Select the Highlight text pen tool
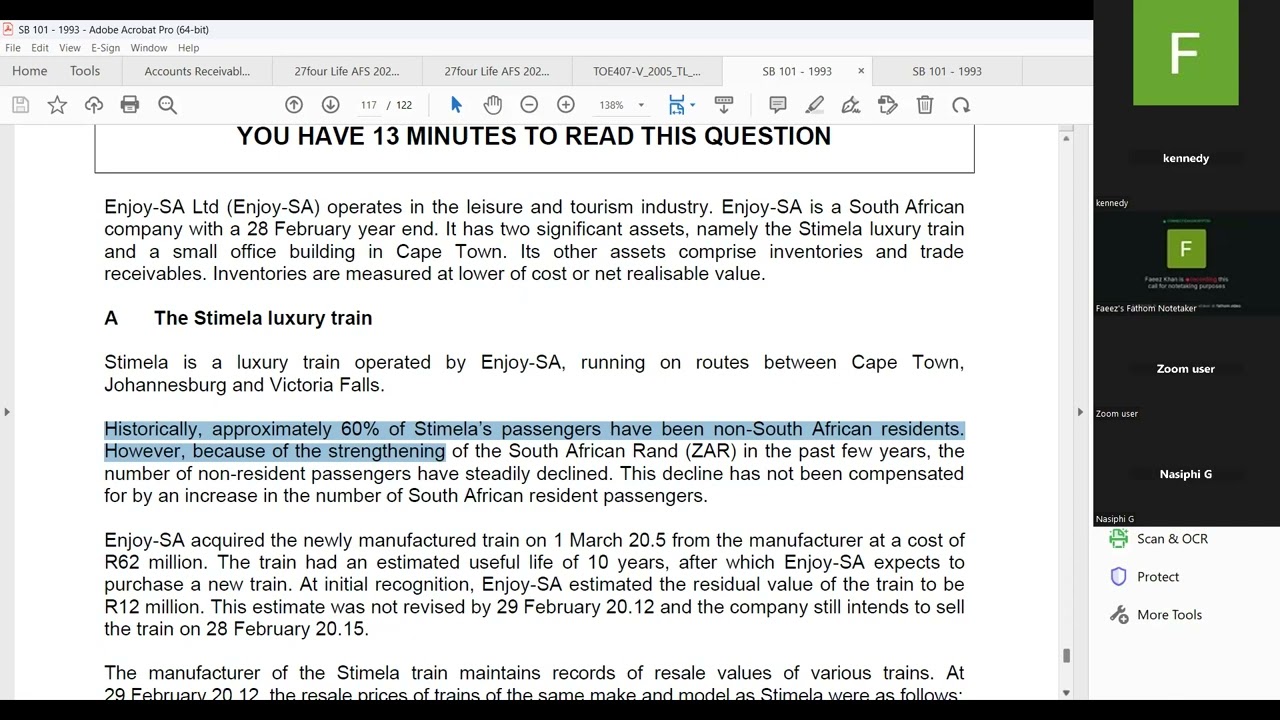Viewport: 1280px width, 720px height. tap(815, 105)
